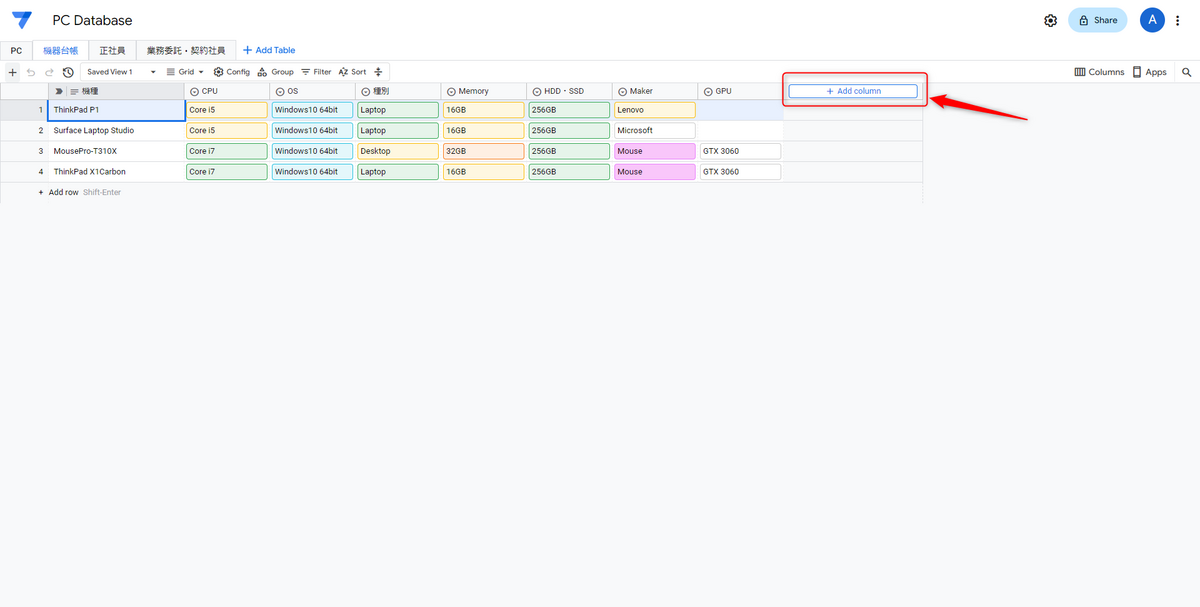The height and width of the screenshot is (607, 1200).
Task: Open HDD・SSD dropdown for ThinkPad X1Carbon
Action: [569, 172]
